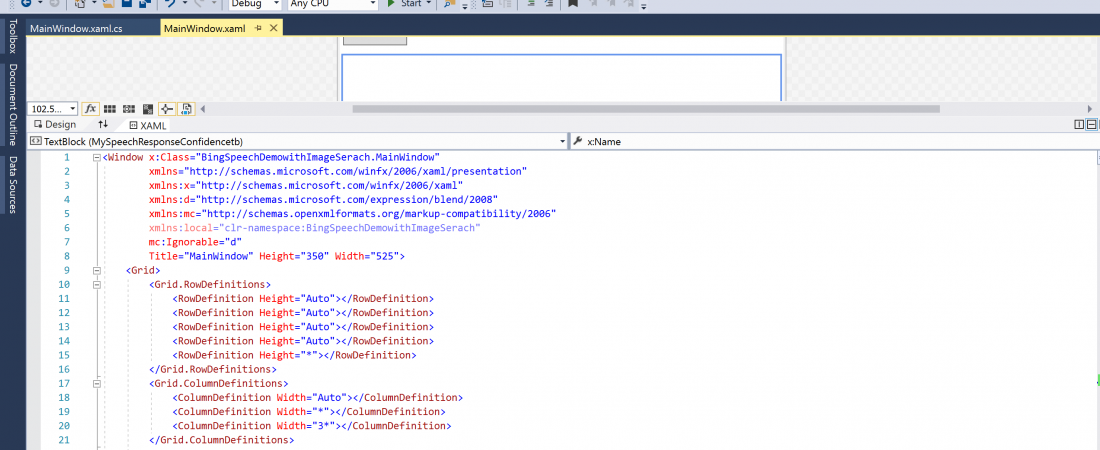Click the designer horizontal scrollbar thumb
This screenshot has width=1100, height=450.
pos(645,109)
